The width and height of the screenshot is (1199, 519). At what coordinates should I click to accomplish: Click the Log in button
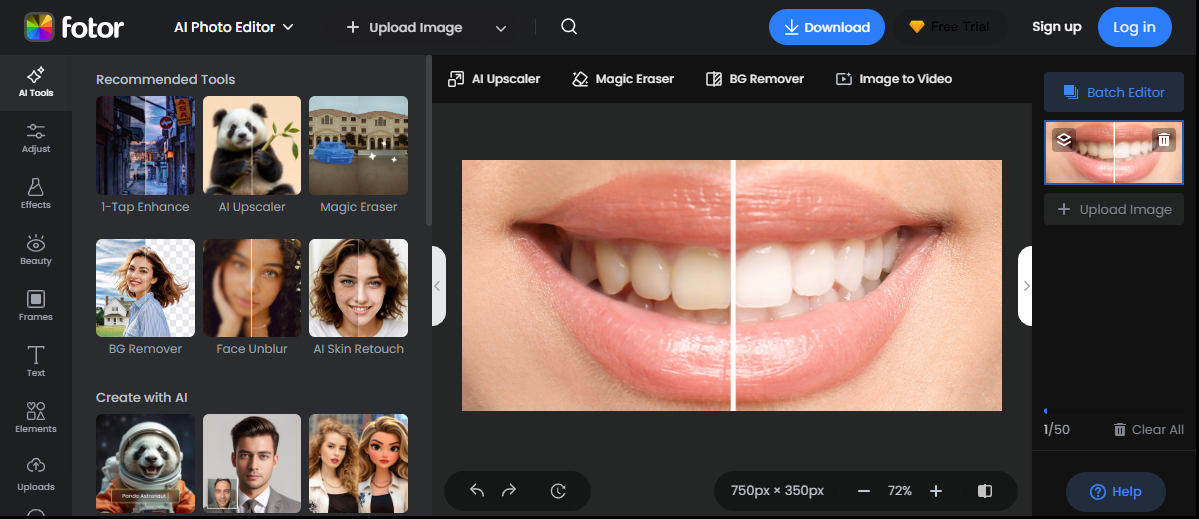(1134, 27)
